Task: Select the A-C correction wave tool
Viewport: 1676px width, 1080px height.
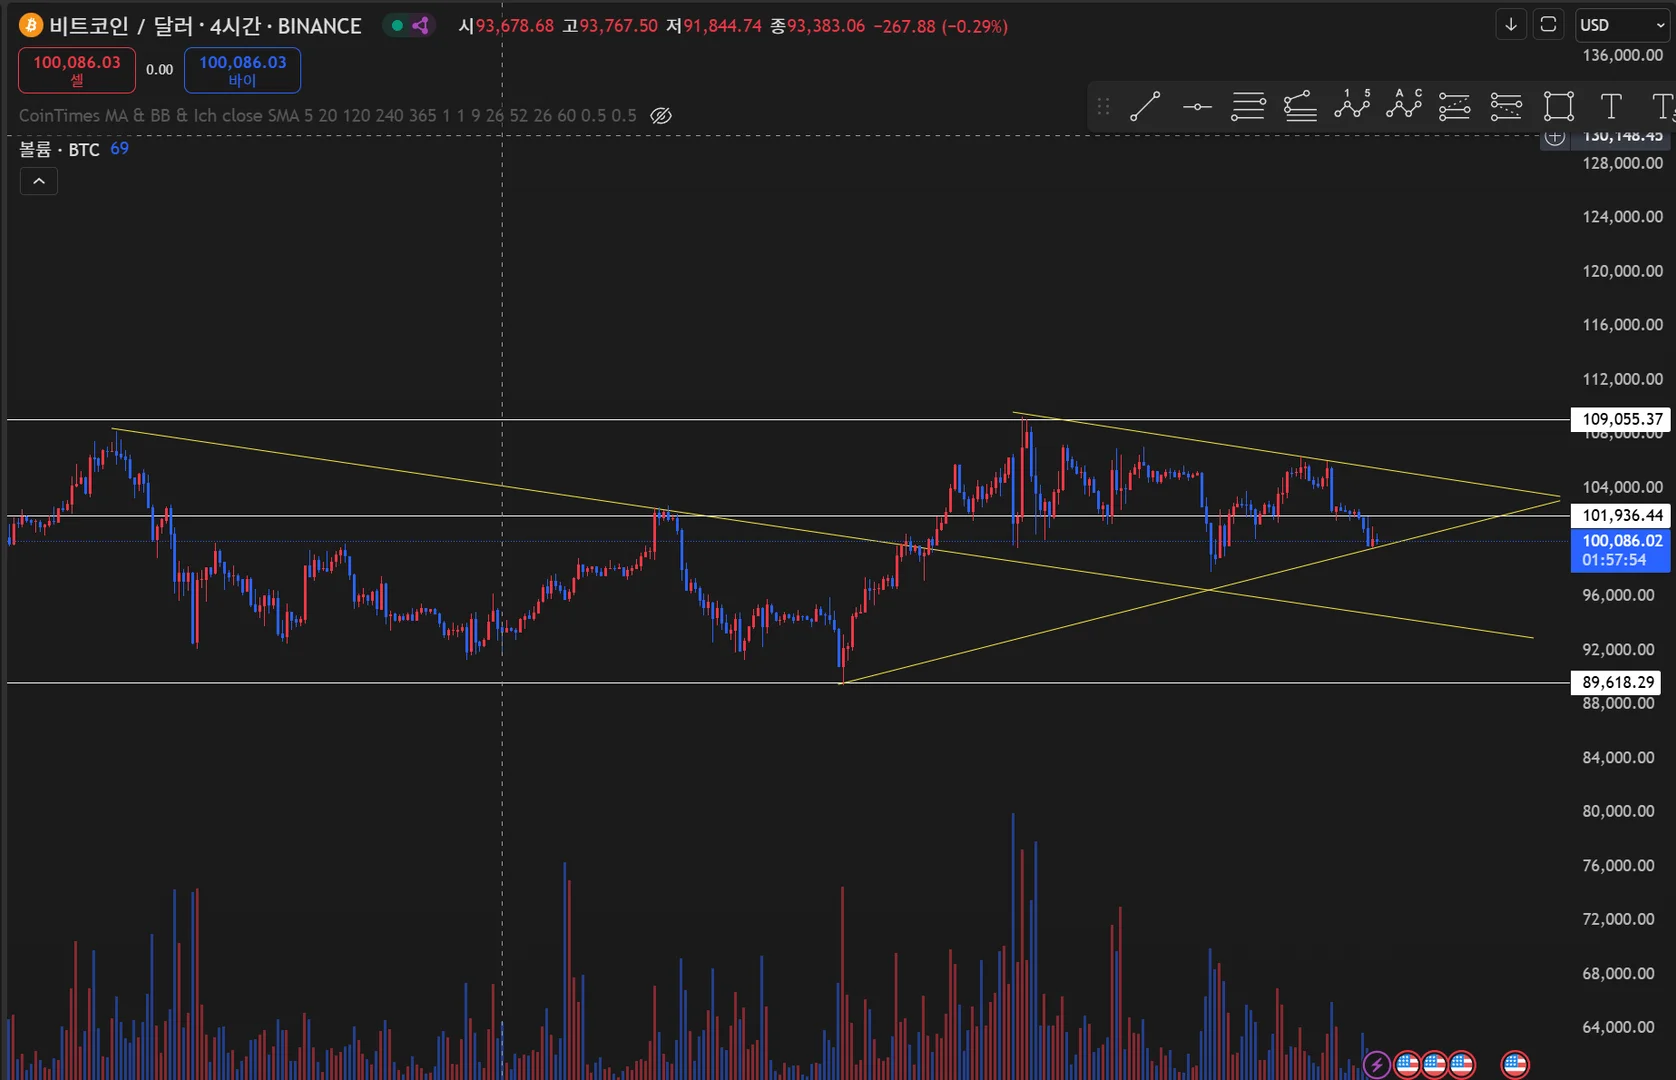Action: click(x=1404, y=105)
